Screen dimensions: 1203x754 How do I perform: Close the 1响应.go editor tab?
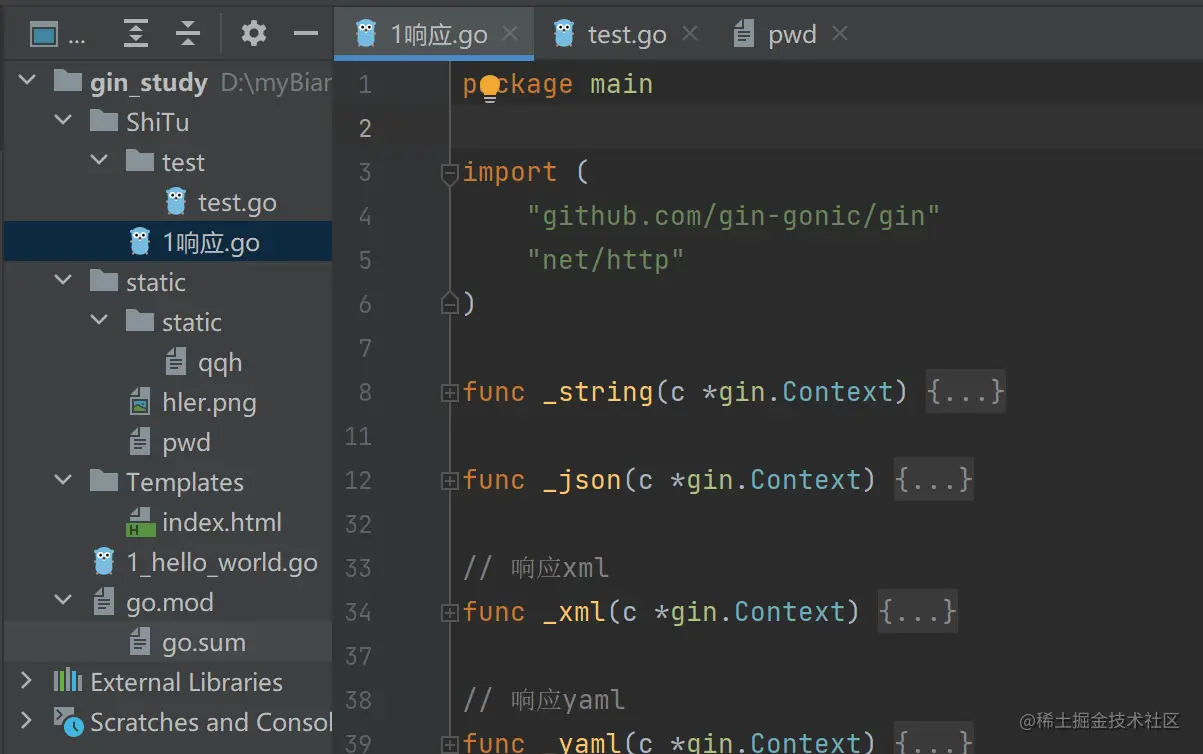coord(510,34)
